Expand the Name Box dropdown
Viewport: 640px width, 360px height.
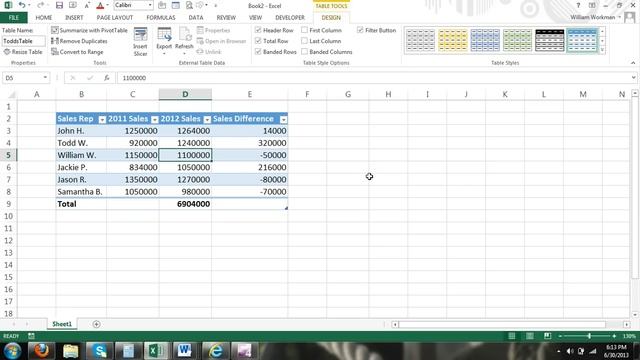pyautogui.click(x=45, y=78)
